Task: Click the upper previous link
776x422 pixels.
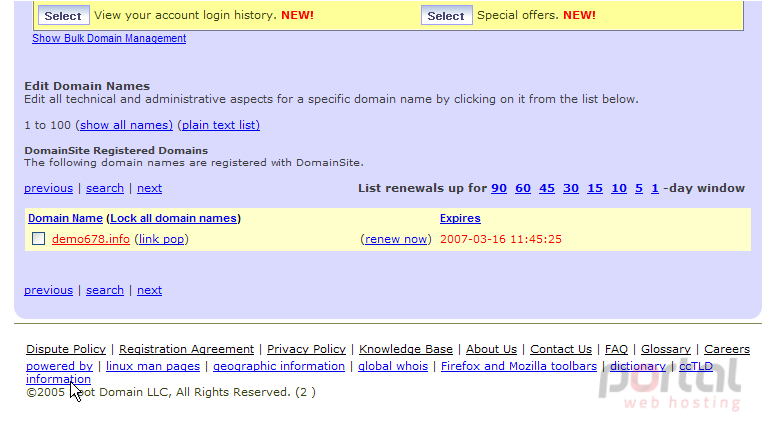Action: pyautogui.click(x=48, y=188)
